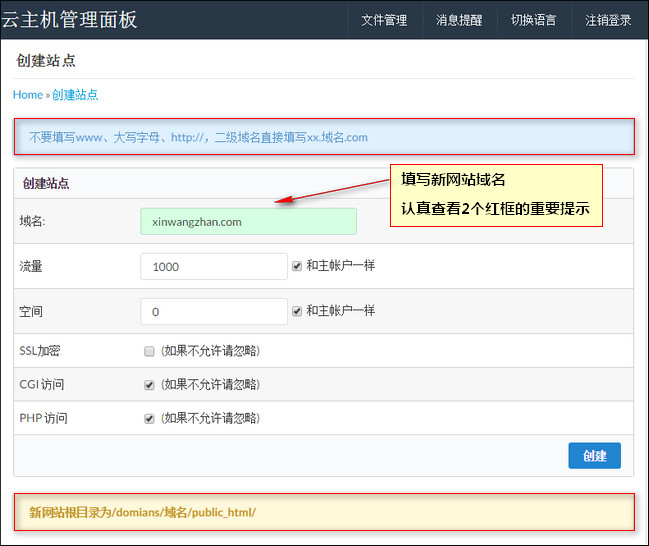Focus the 流量 input showing 1000
649x546 pixels.
(x=214, y=267)
